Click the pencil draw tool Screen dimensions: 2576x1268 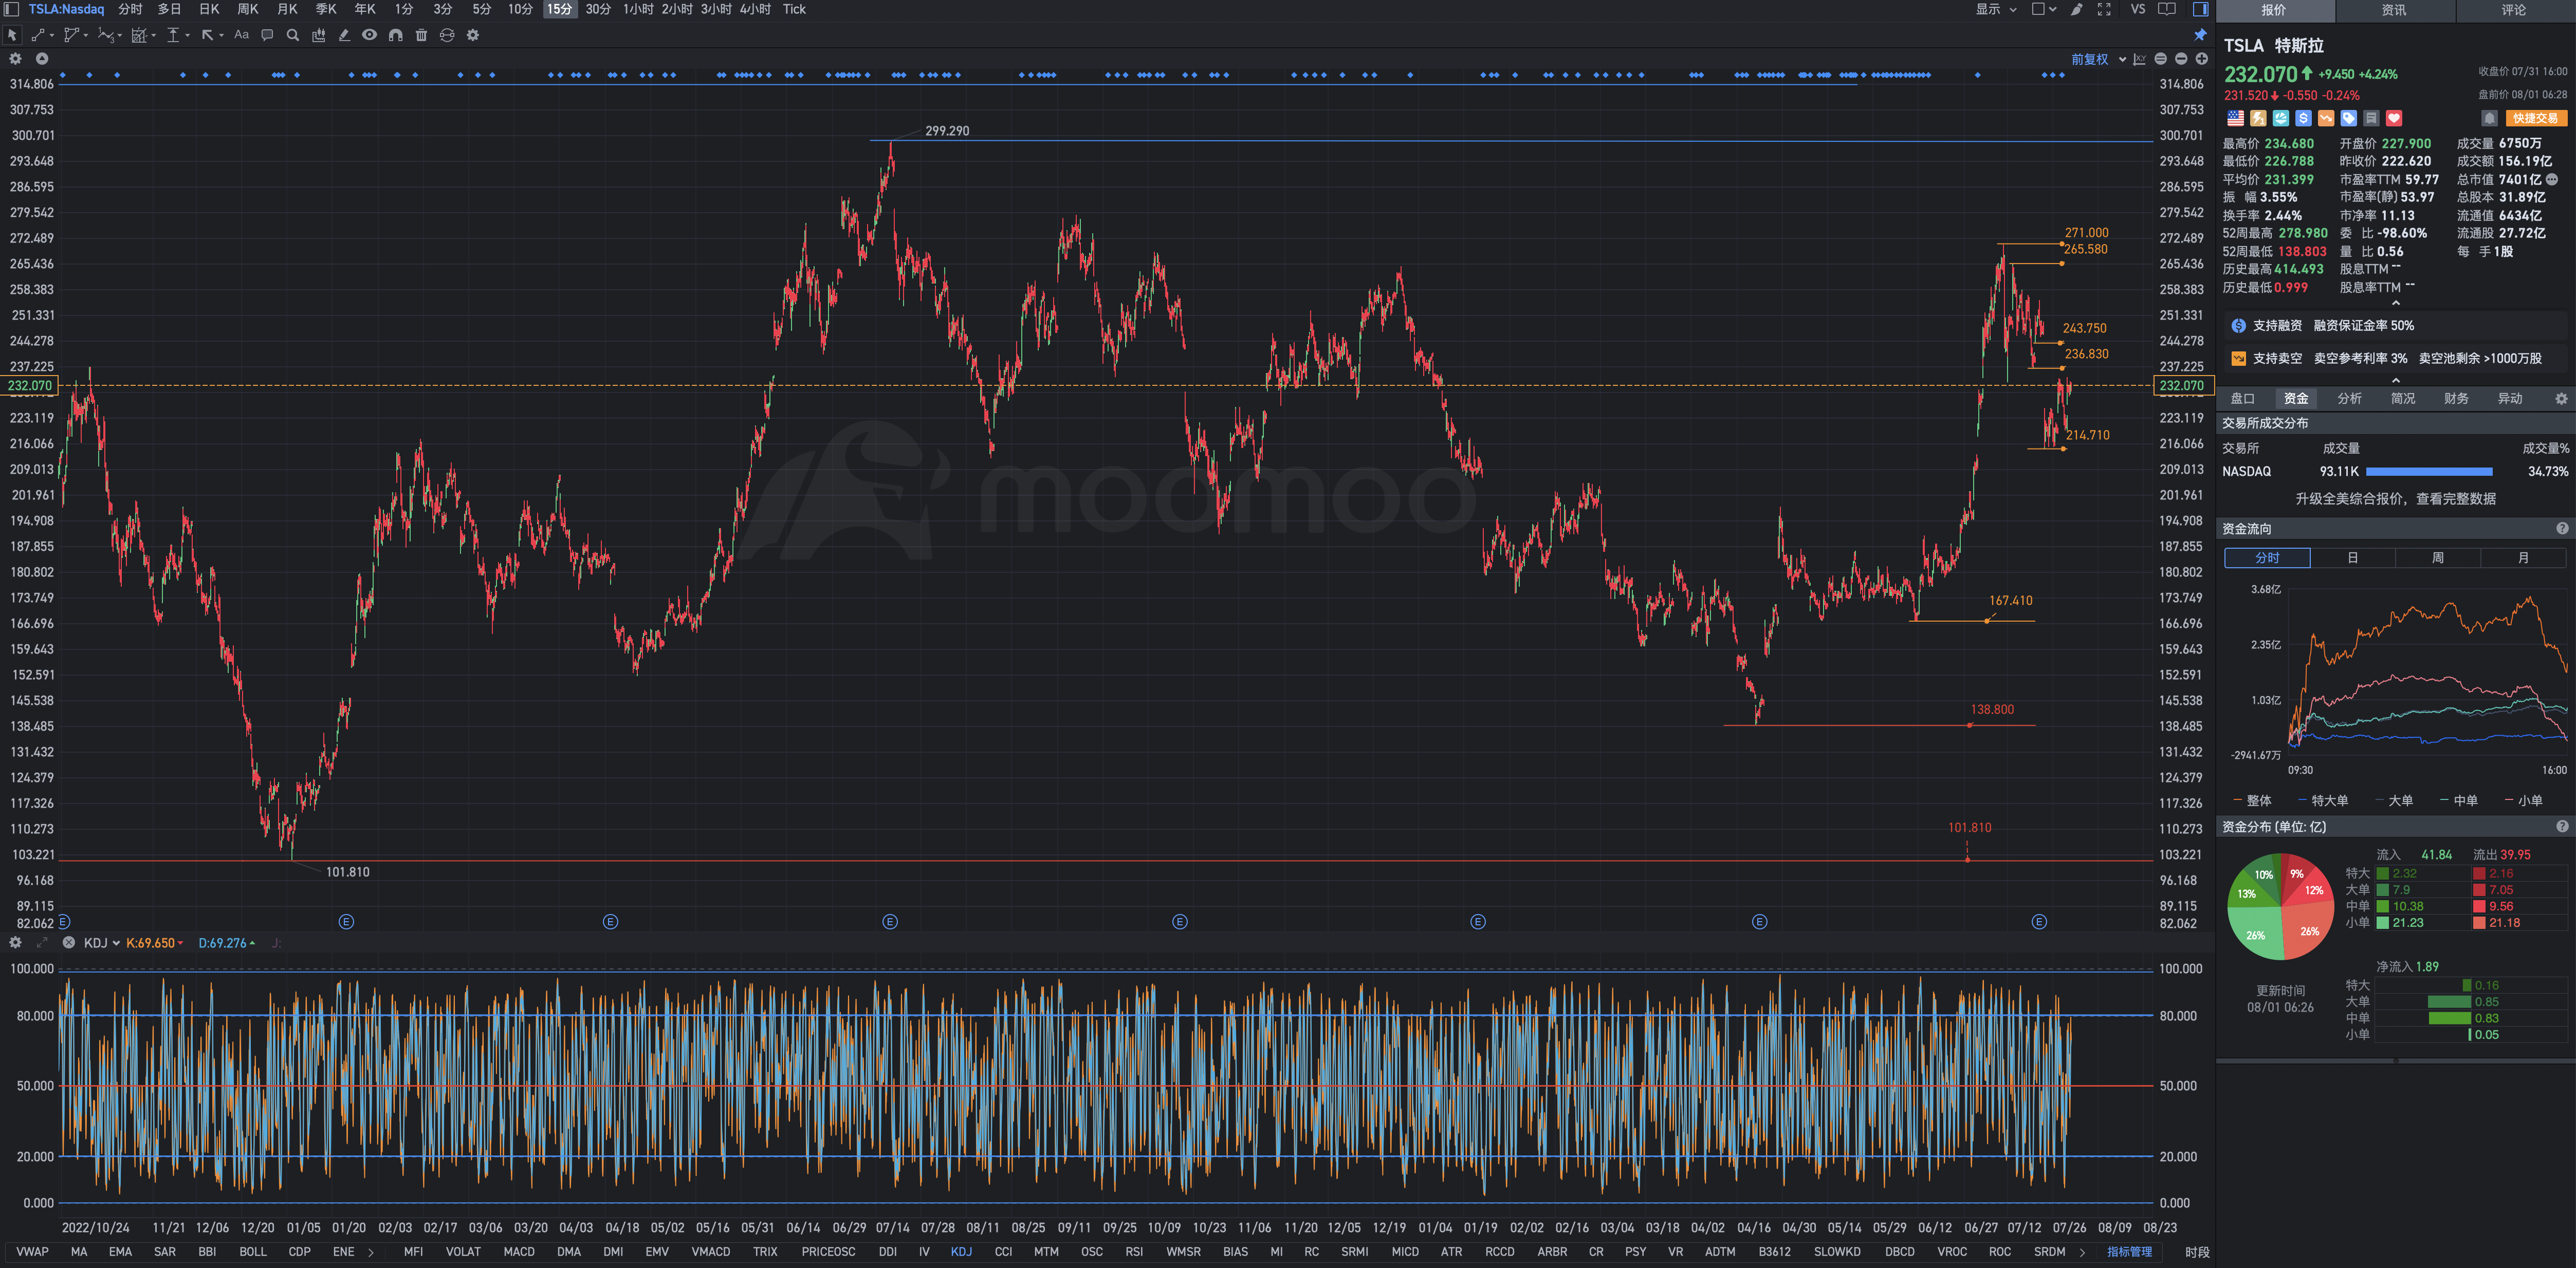coord(344,35)
